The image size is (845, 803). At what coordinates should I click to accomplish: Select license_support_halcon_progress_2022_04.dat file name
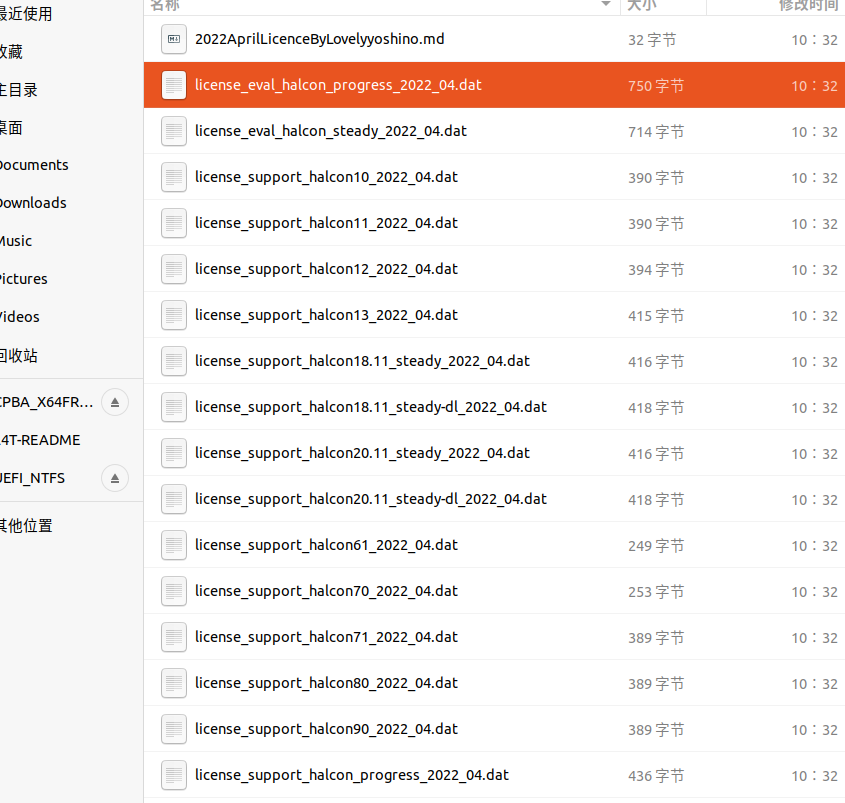[351, 775]
